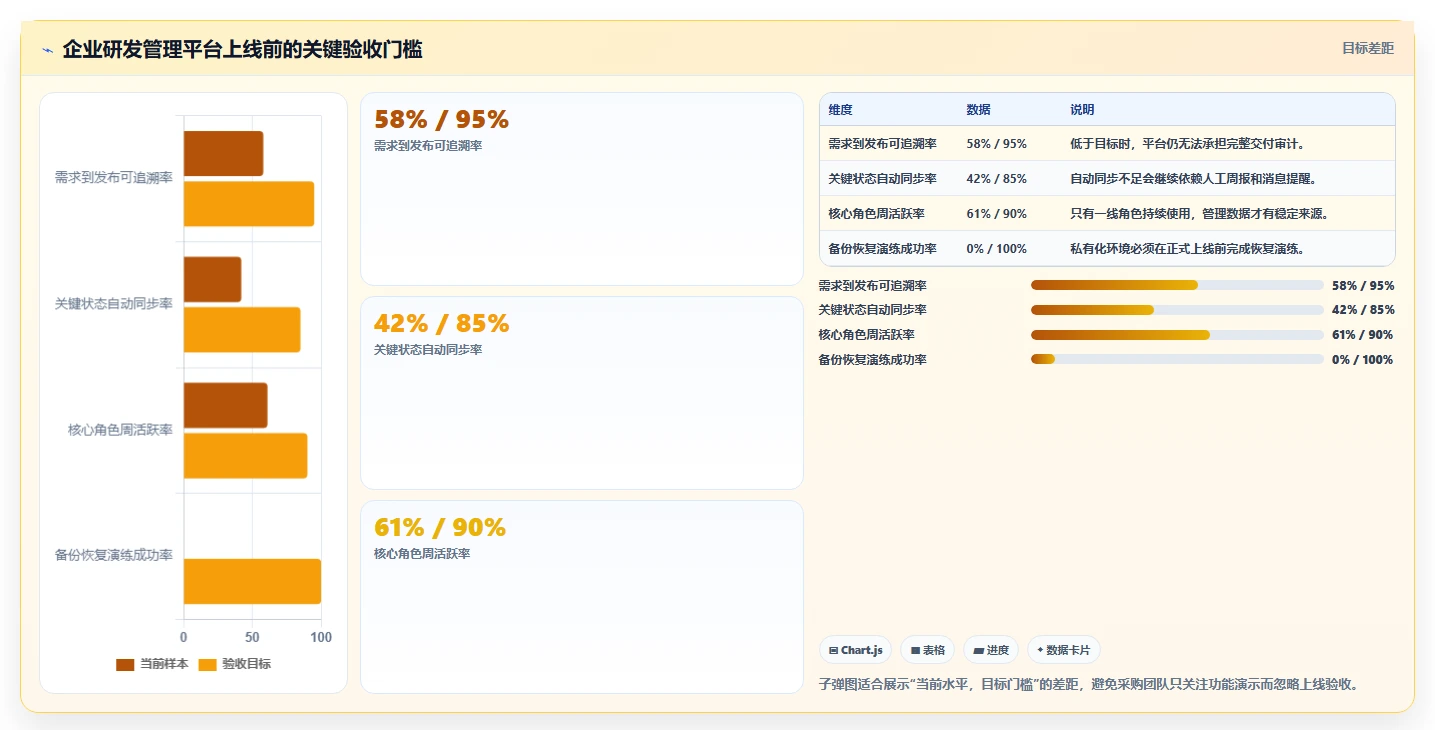Click the x-axis tick label 50
The image size is (1435, 730).
tap(252, 637)
